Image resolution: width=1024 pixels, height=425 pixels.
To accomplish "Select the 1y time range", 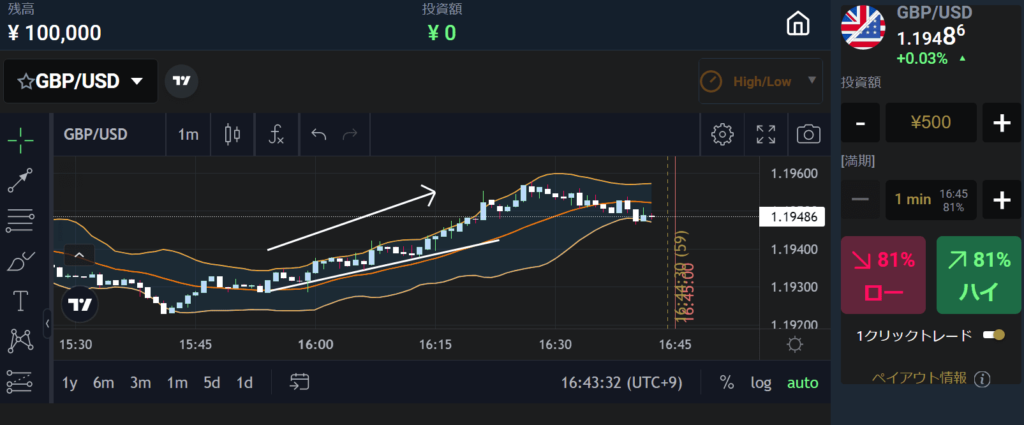I will [x=70, y=382].
